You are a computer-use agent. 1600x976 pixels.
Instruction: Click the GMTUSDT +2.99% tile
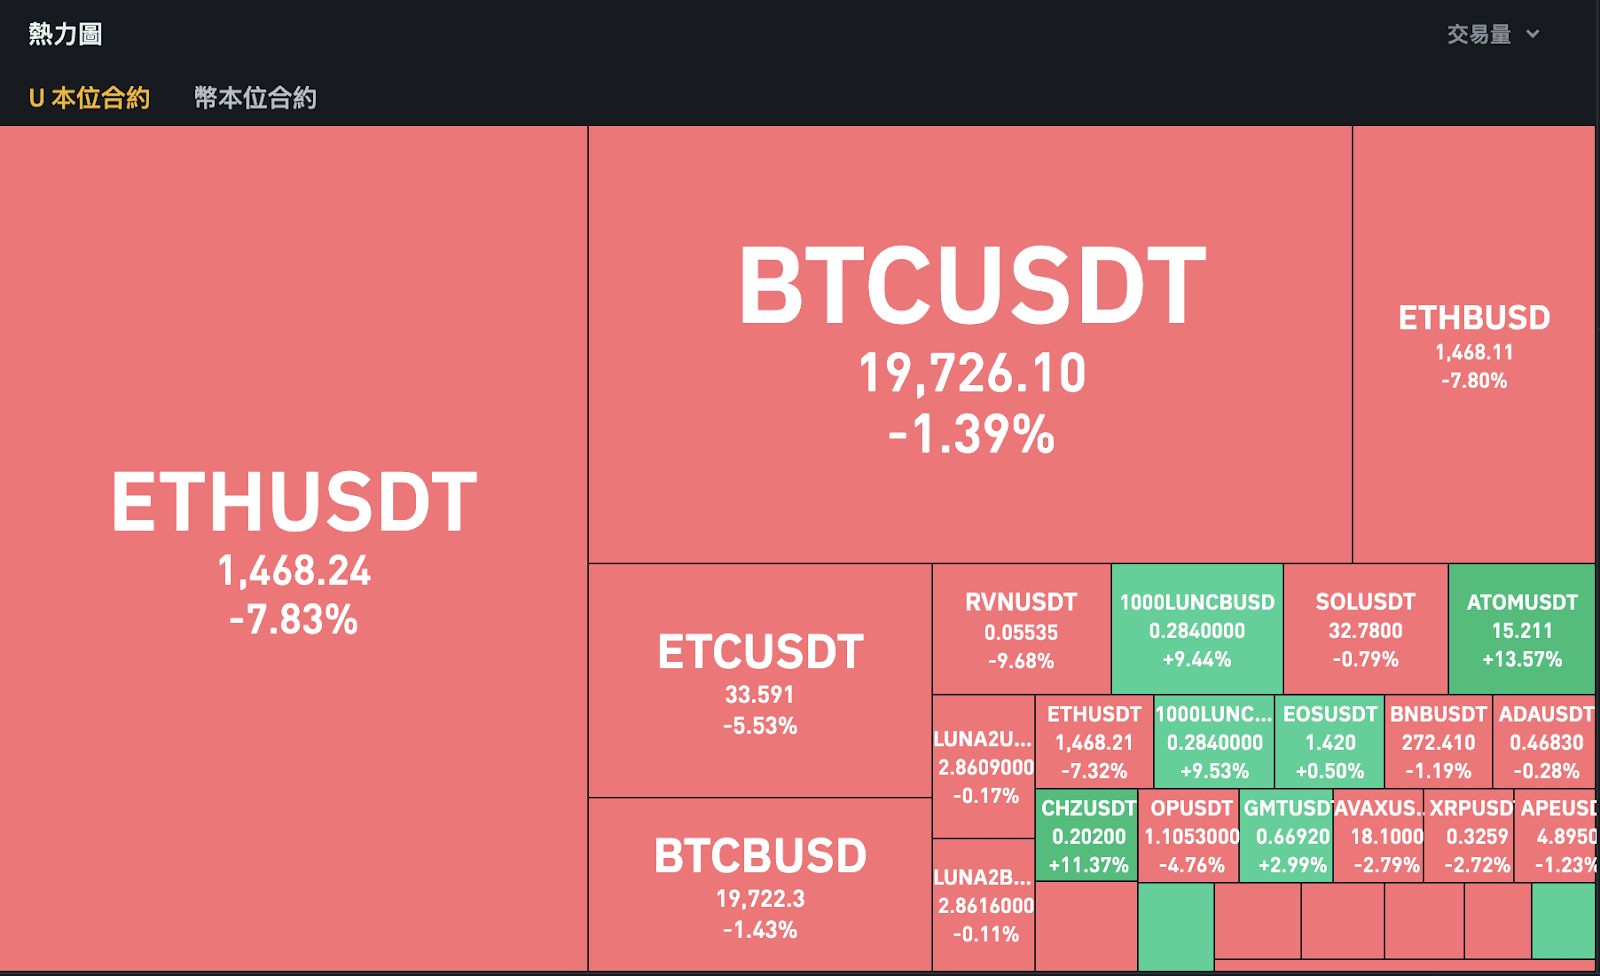click(x=1288, y=836)
